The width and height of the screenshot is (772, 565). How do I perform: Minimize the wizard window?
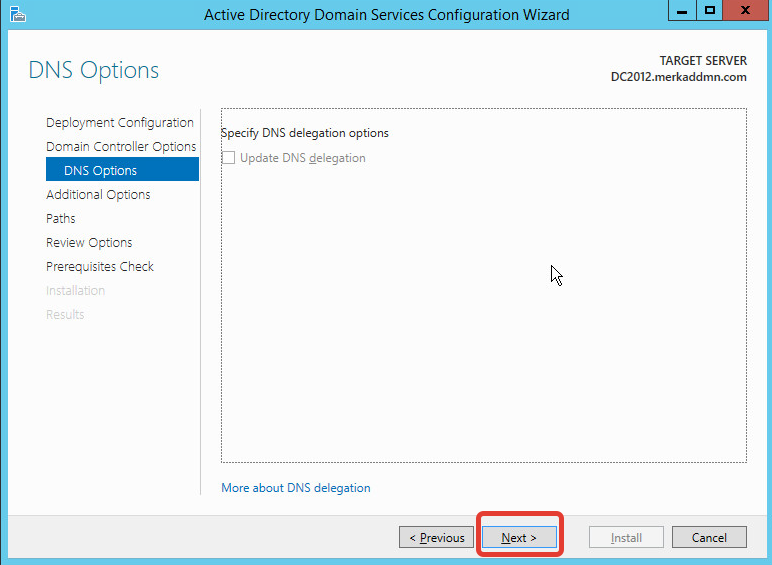[x=682, y=10]
